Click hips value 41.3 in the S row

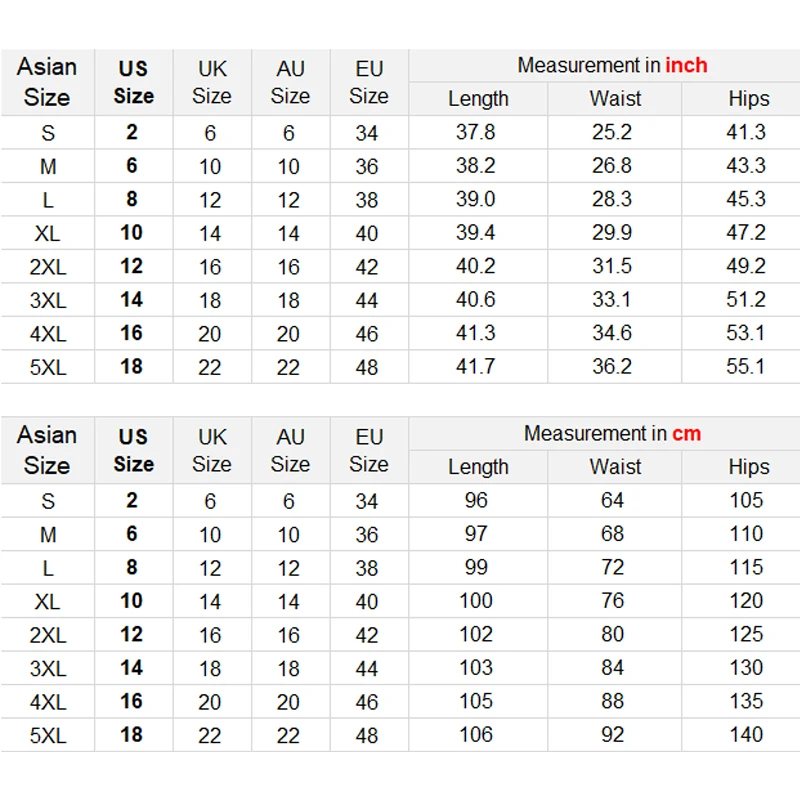(746, 132)
